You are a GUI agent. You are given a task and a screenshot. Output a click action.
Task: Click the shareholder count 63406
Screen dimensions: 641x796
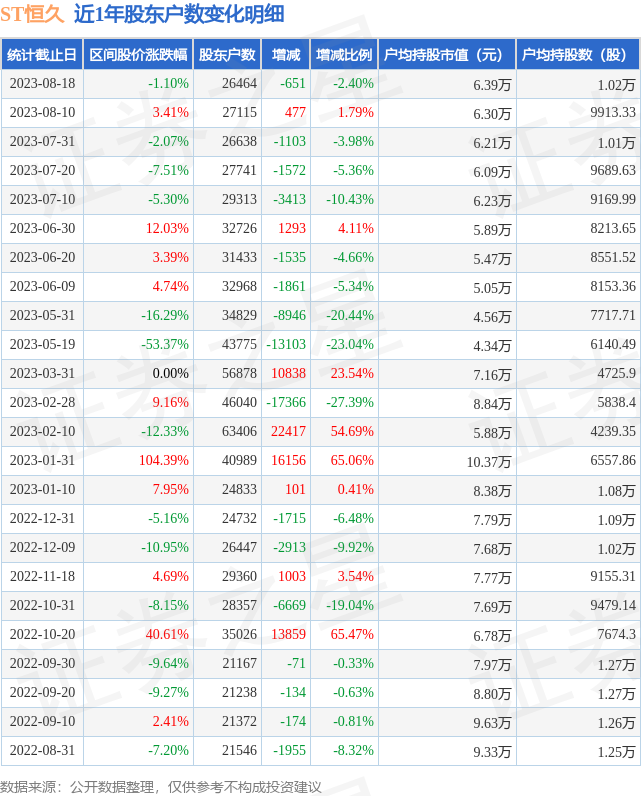(240, 431)
